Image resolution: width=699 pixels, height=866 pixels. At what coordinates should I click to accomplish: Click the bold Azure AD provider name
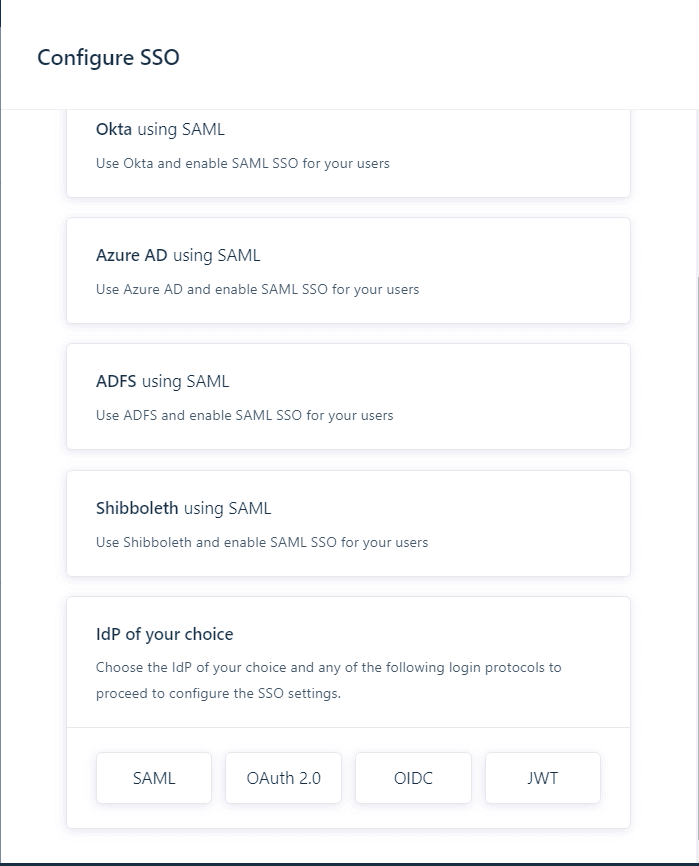point(132,255)
